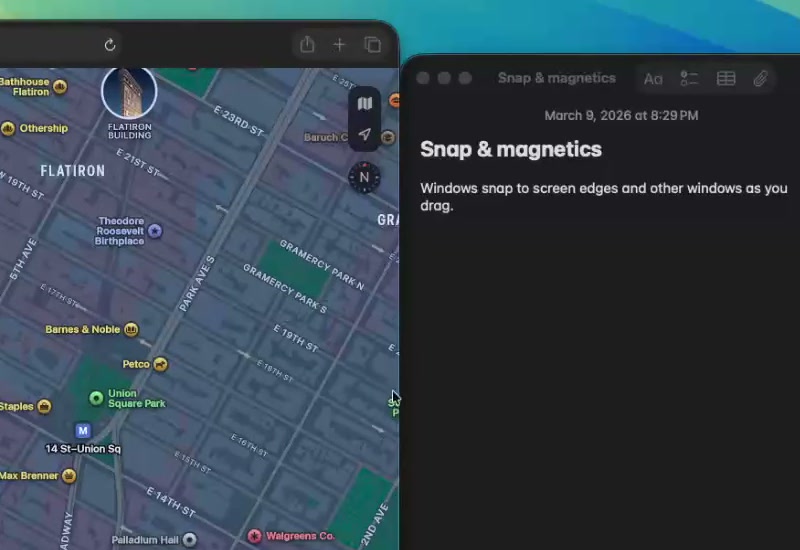Reload the page in the browser window

(110, 45)
